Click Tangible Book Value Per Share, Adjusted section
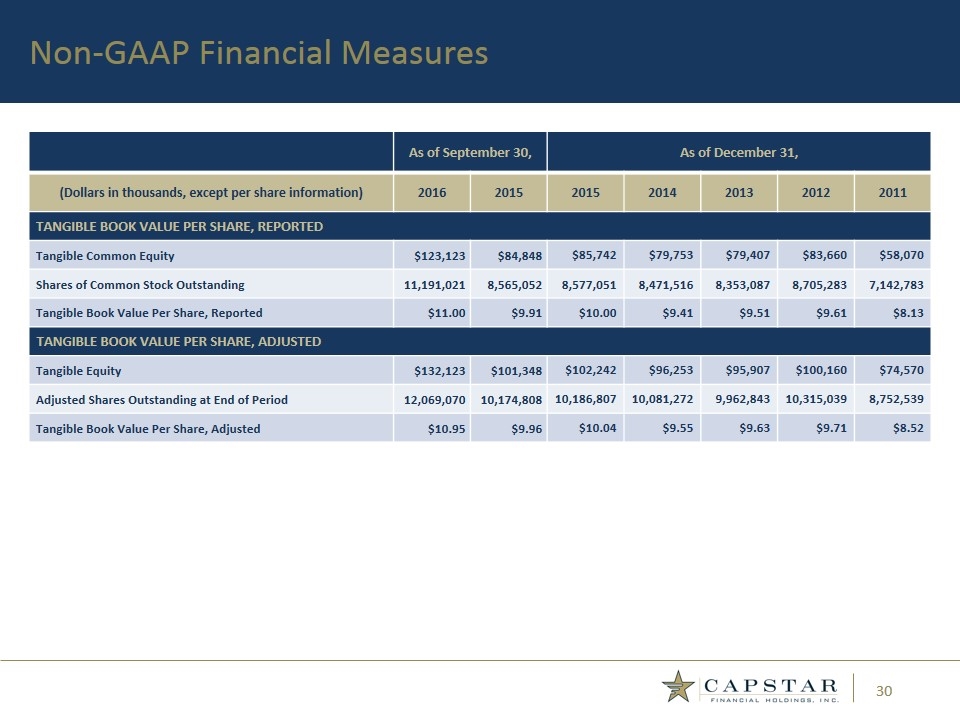Viewport: 960px width, 720px height. pos(179,342)
